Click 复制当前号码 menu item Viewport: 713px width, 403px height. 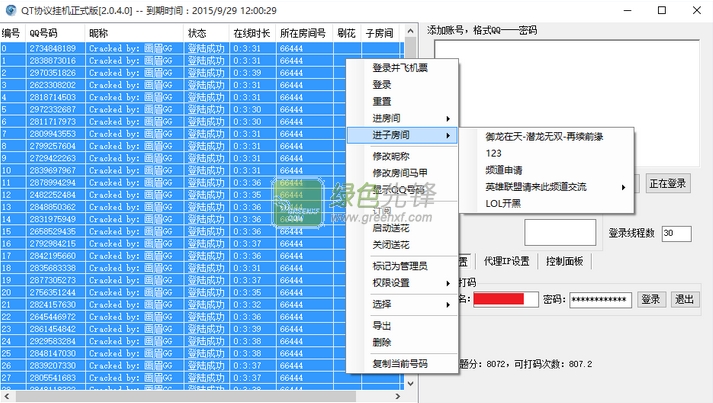click(402, 363)
